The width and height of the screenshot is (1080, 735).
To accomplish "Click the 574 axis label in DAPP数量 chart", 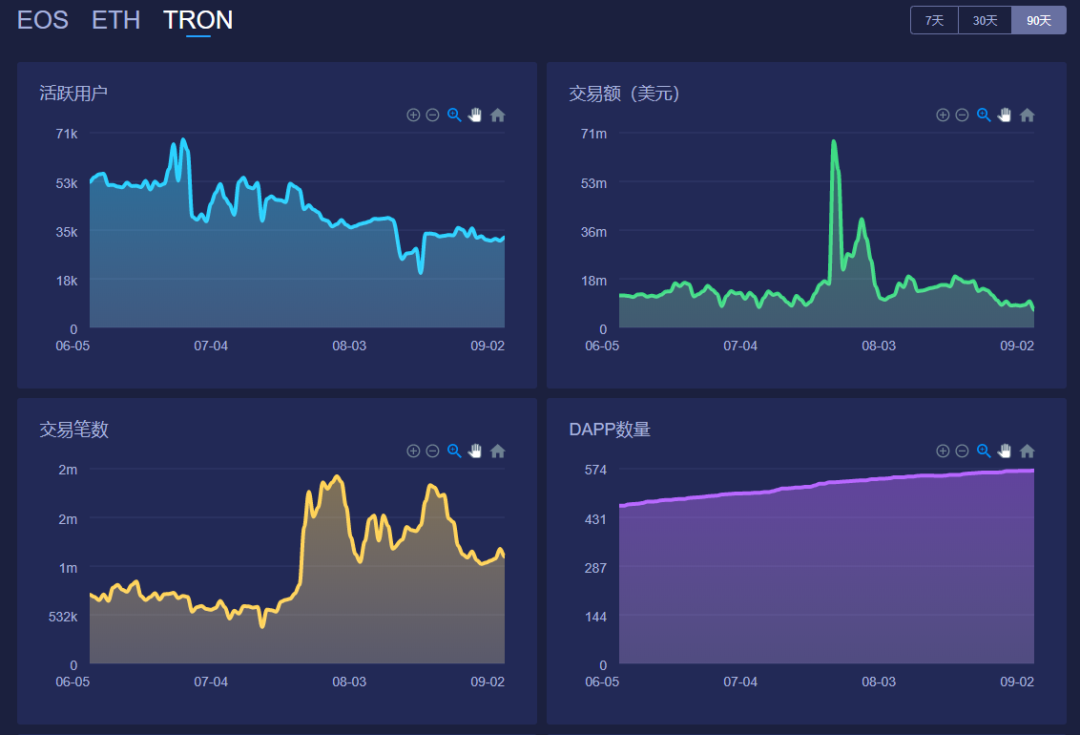I will tap(596, 470).
